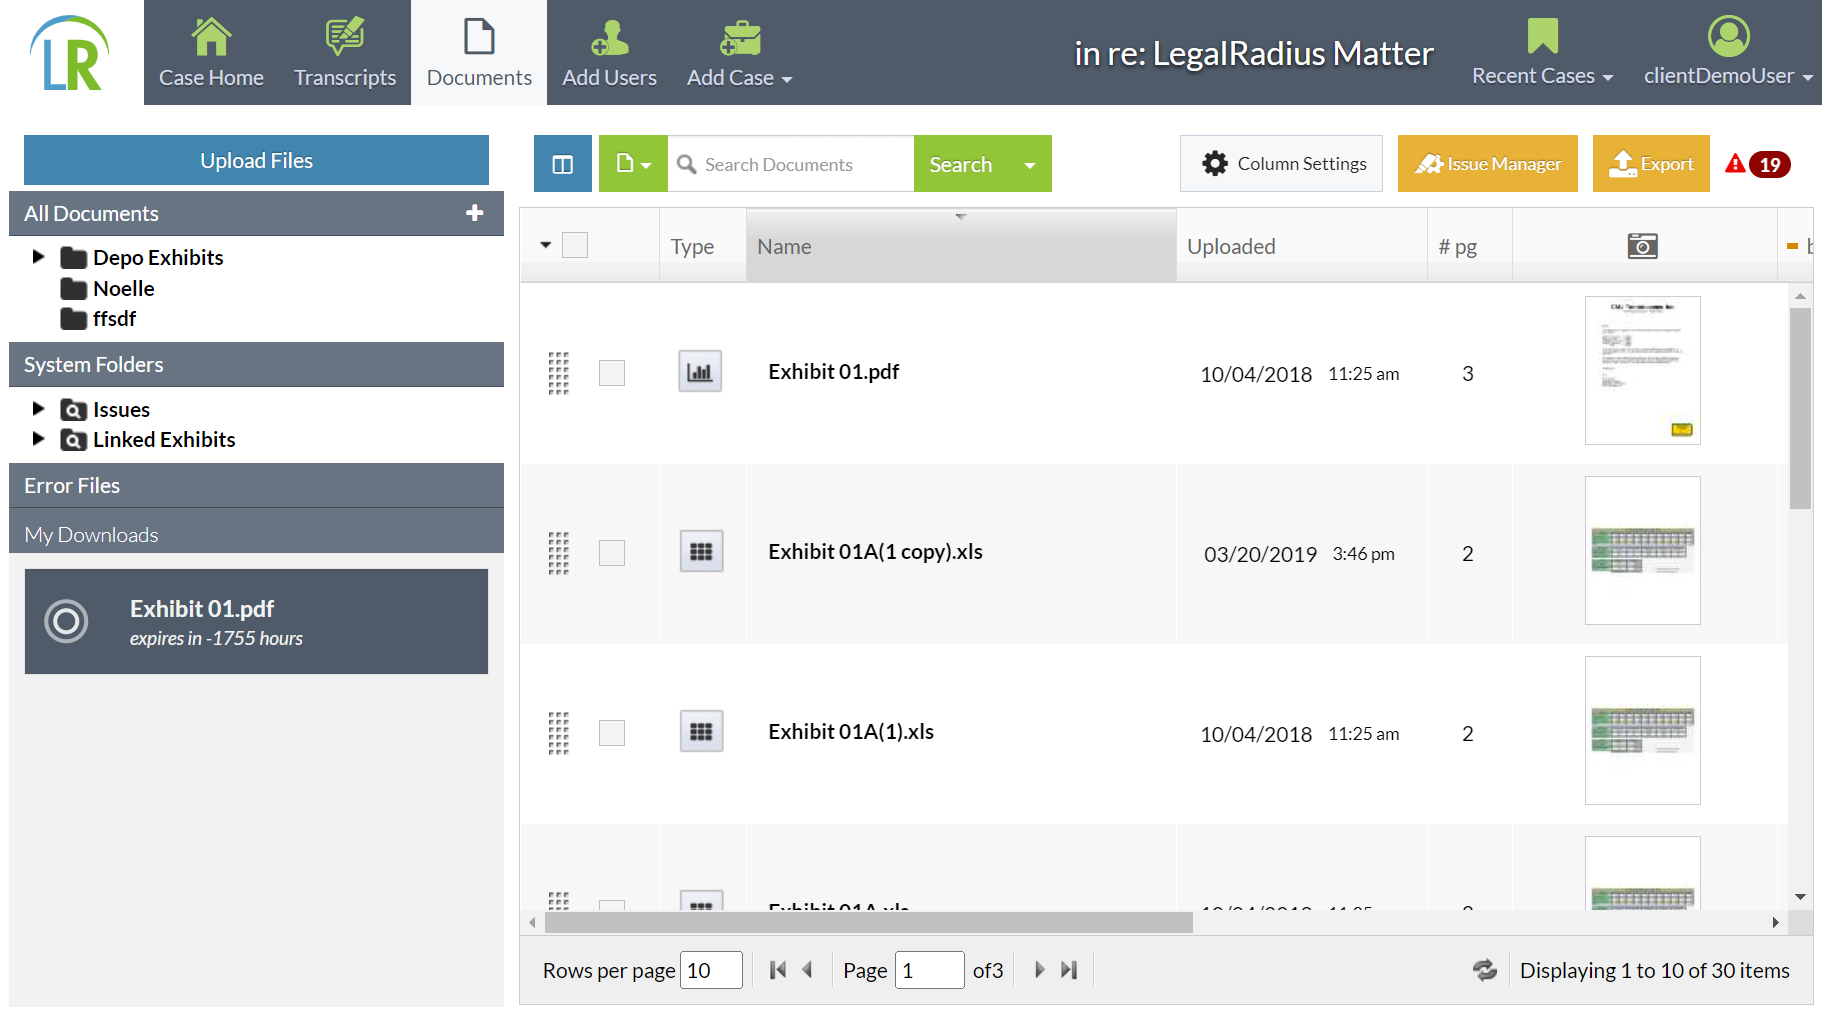
Task: Open the Issue Manager
Action: click(x=1487, y=163)
